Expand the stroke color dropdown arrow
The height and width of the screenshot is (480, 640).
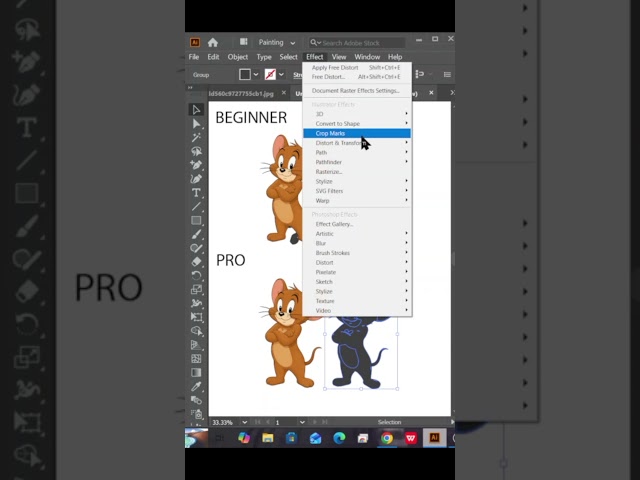281,74
